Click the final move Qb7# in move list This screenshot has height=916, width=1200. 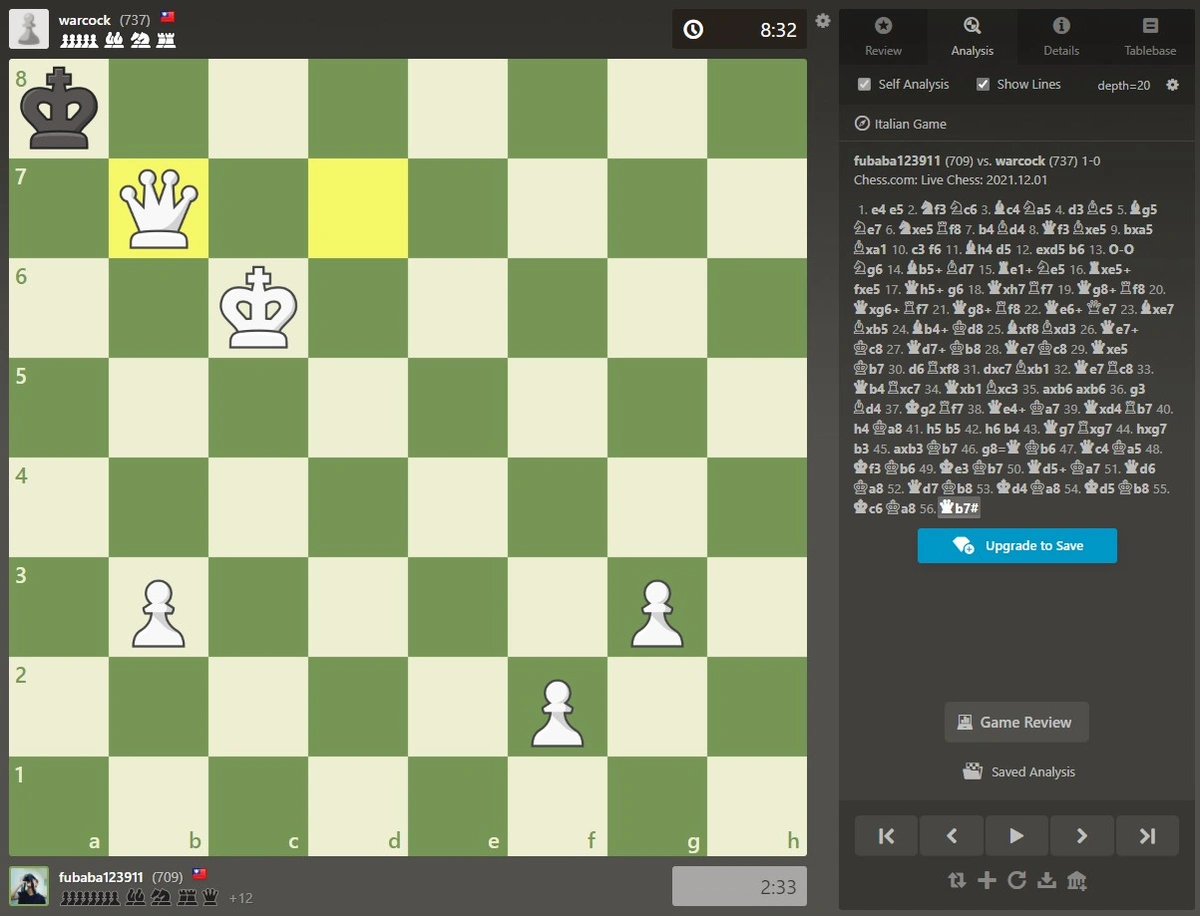point(959,509)
